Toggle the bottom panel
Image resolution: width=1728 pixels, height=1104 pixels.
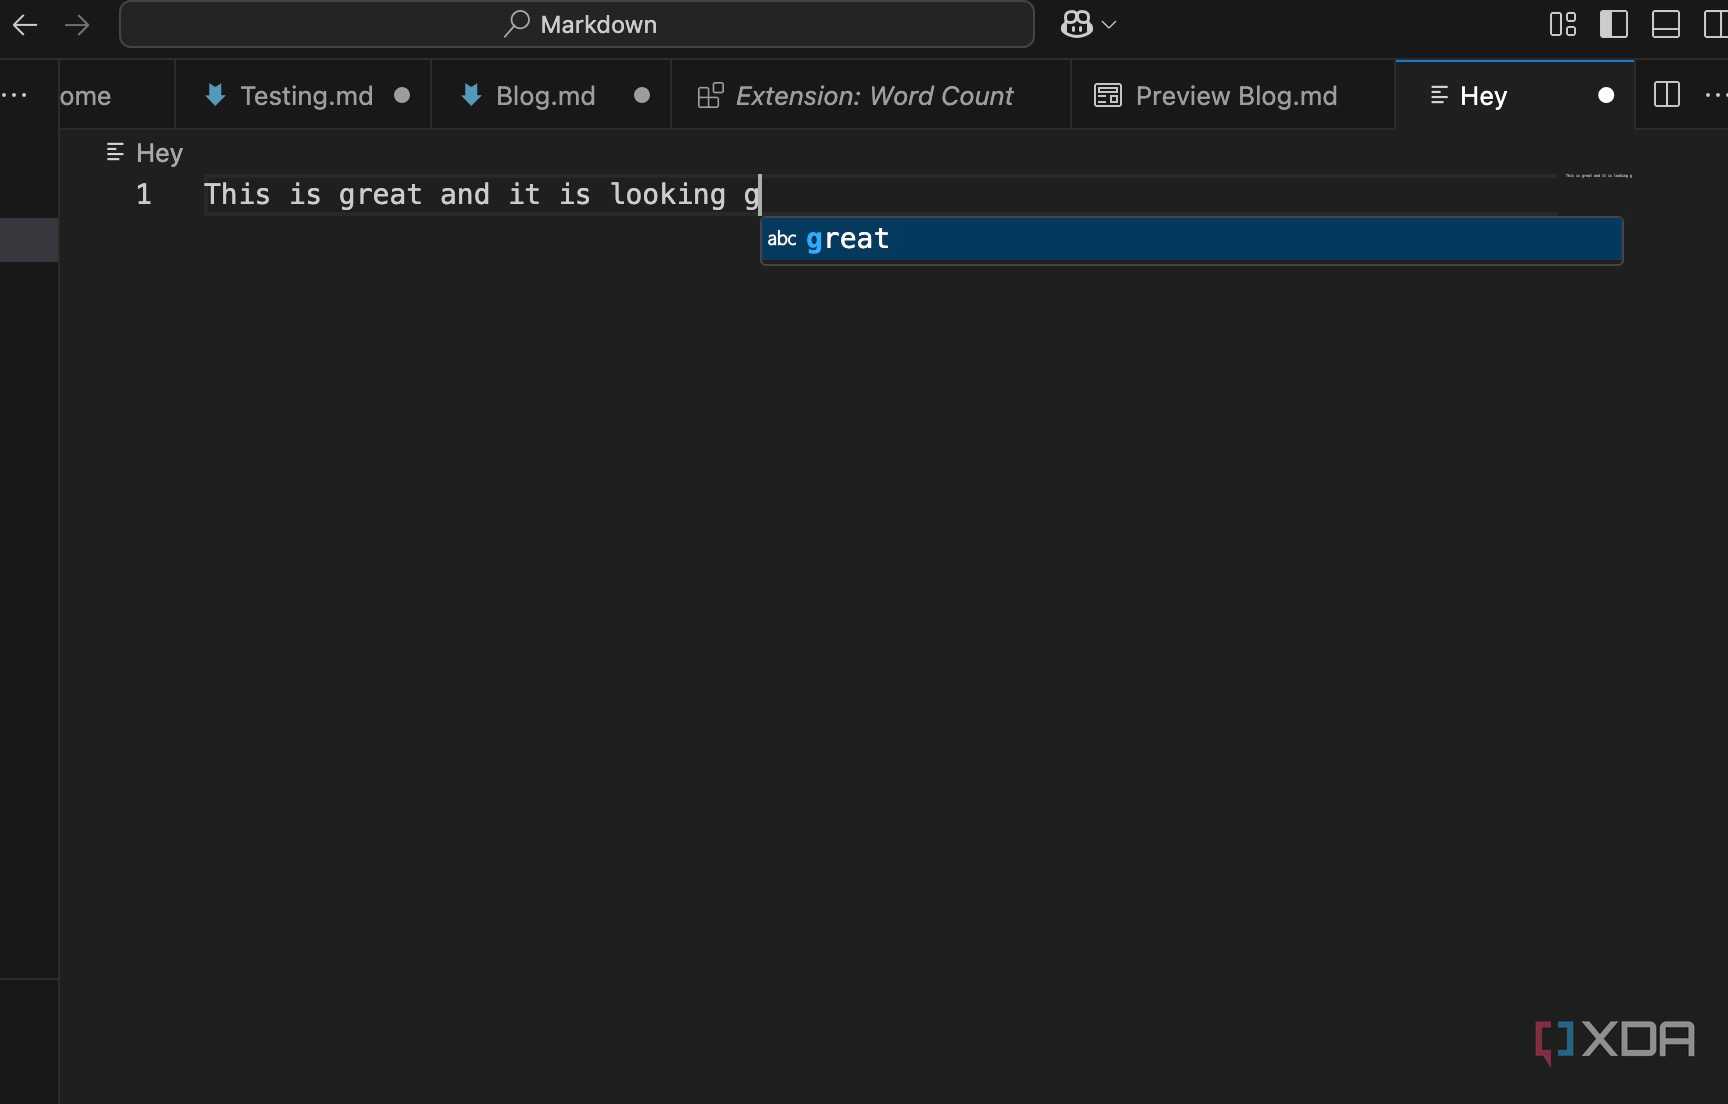pyautogui.click(x=1666, y=24)
